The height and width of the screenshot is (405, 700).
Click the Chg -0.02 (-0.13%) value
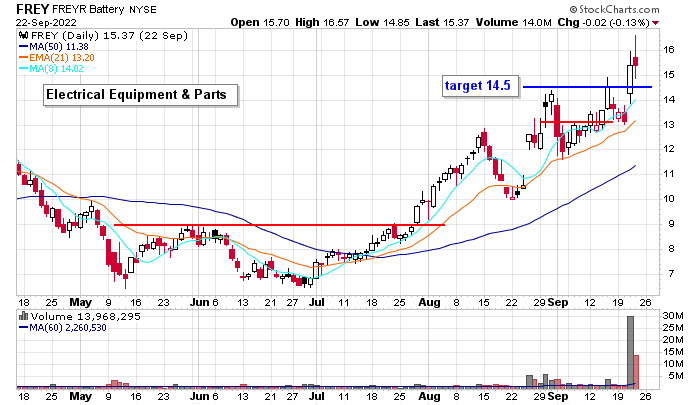[604, 22]
